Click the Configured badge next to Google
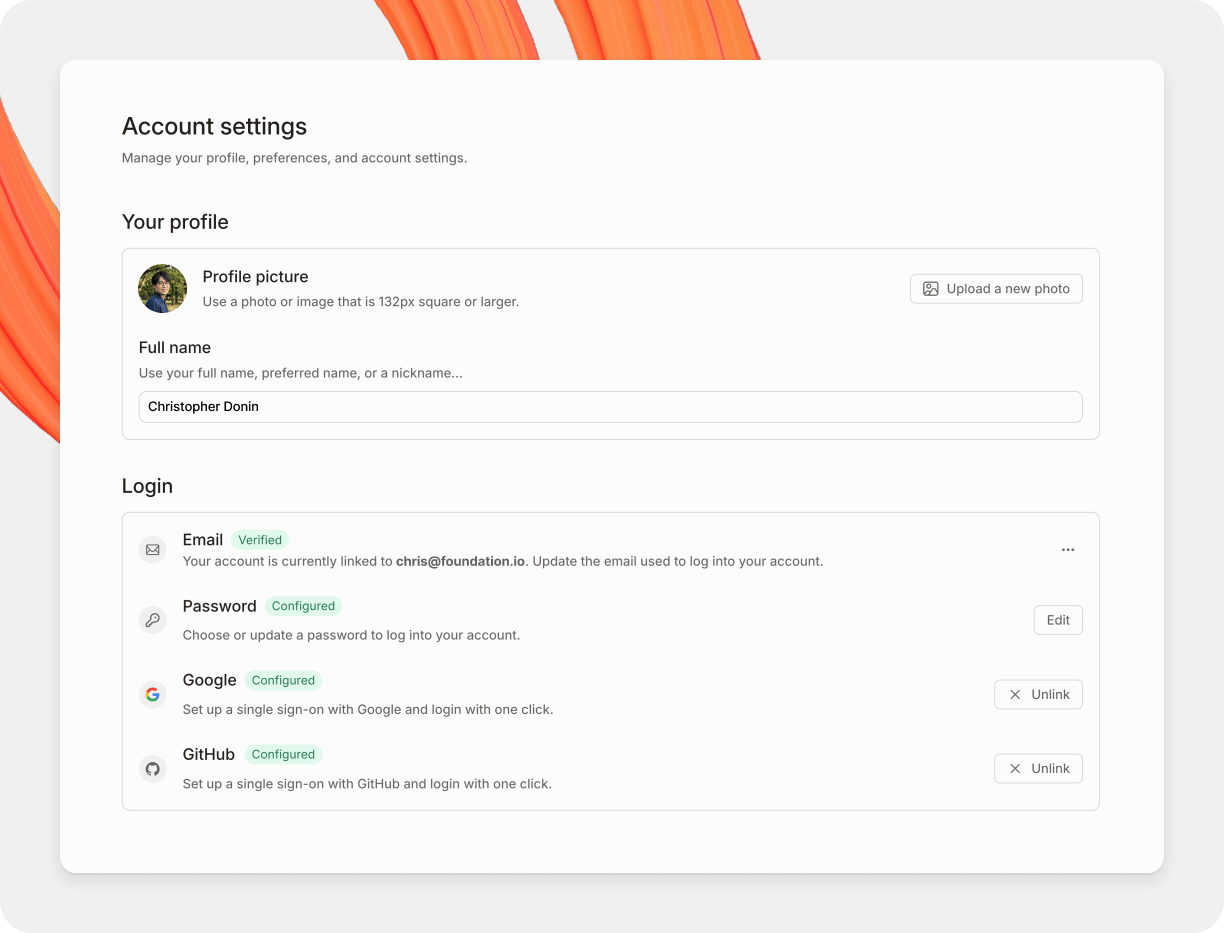This screenshot has width=1224, height=933. 283,680
